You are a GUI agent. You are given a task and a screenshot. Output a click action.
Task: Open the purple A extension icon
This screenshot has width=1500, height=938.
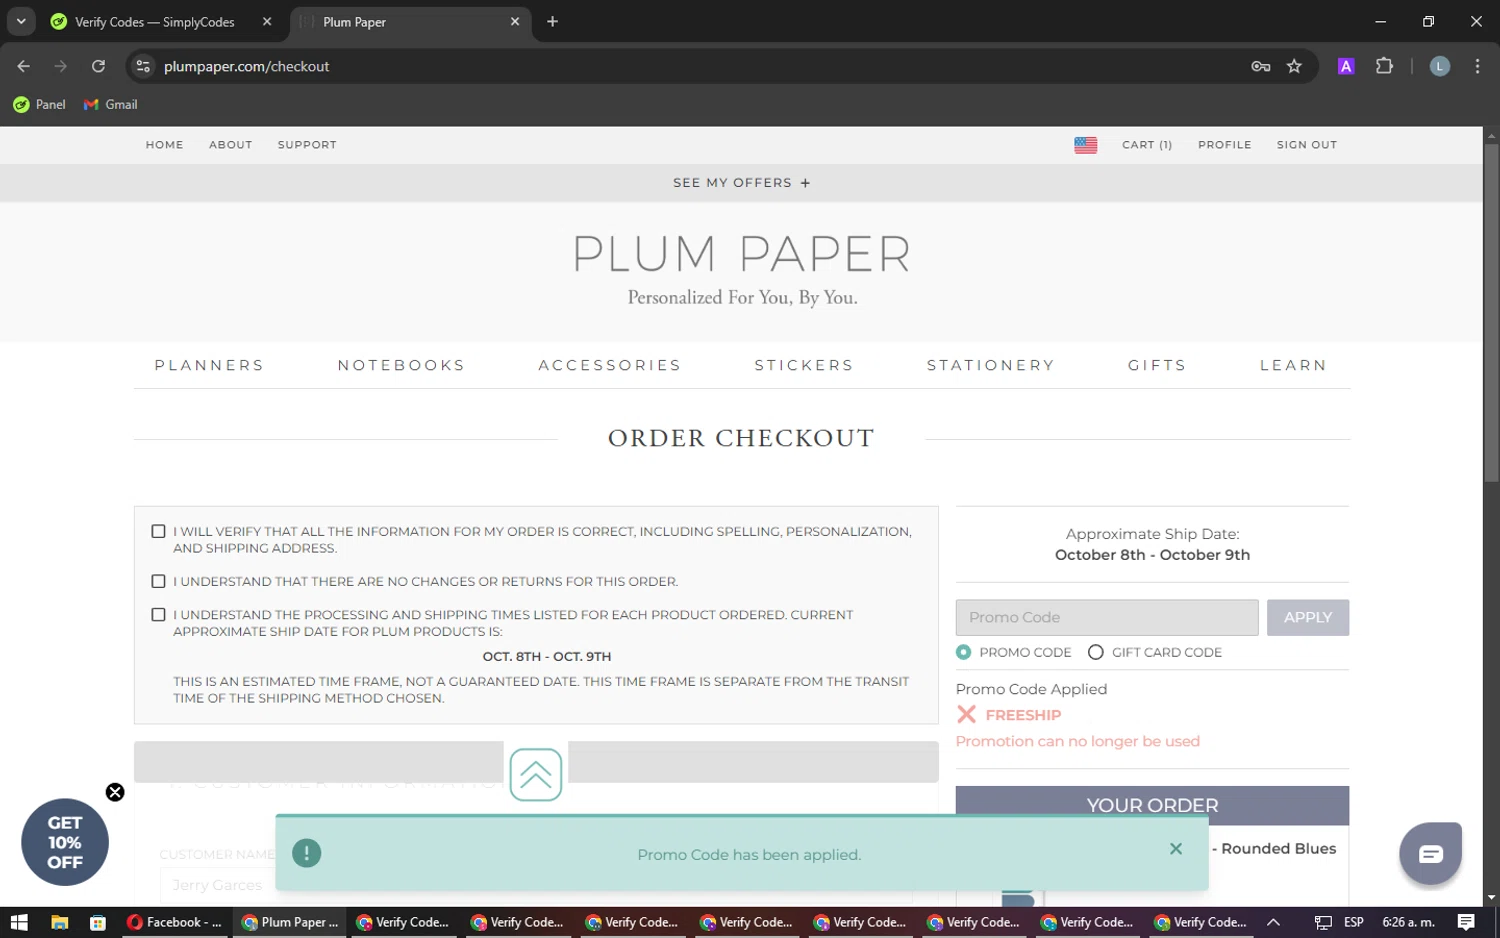coord(1346,66)
